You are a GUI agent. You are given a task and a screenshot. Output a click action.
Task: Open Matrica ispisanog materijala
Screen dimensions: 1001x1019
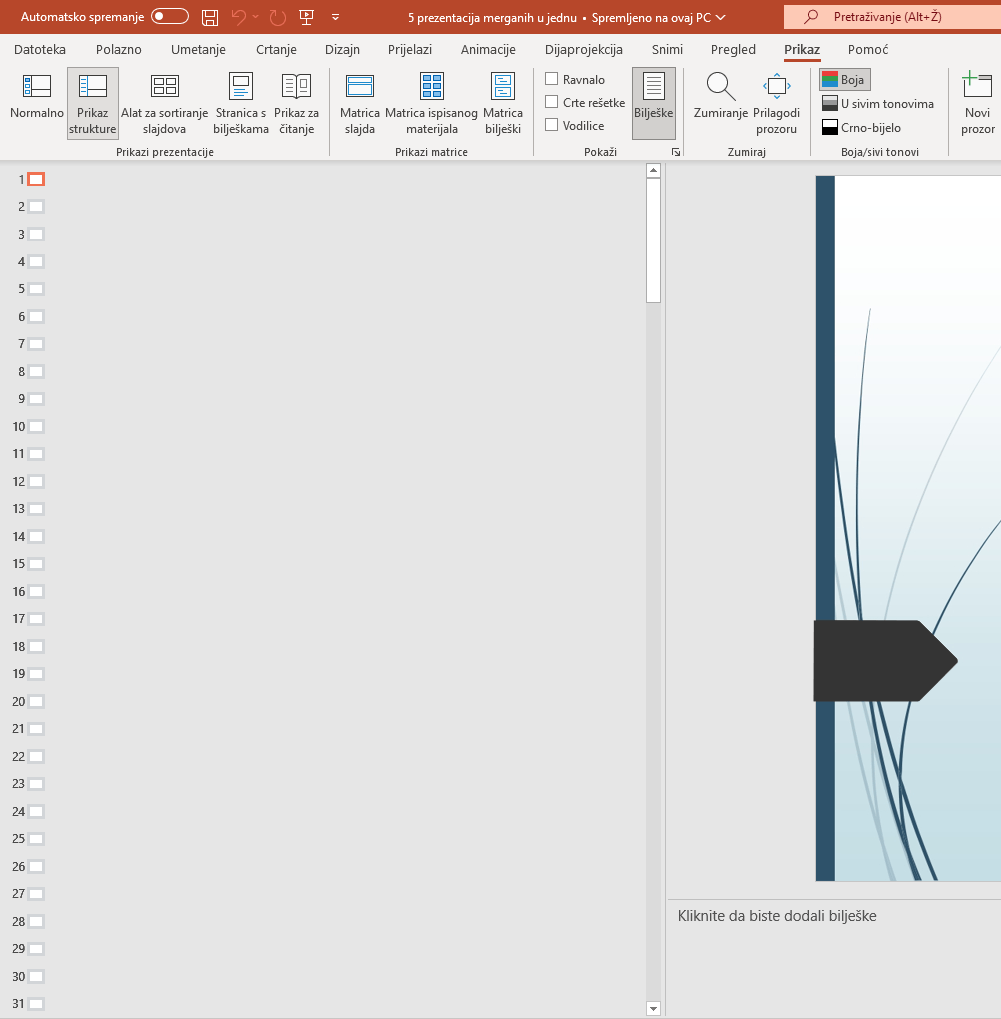click(431, 102)
